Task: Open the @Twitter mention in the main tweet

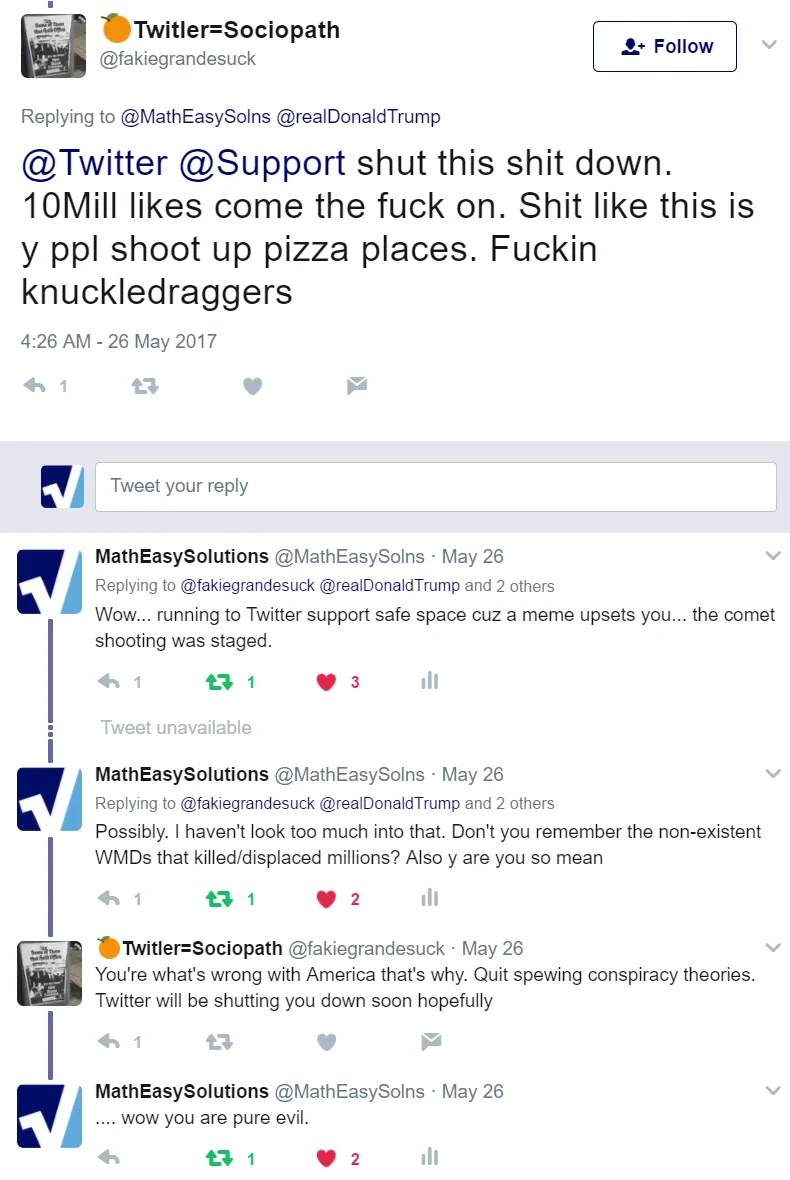Action: click(x=95, y=163)
